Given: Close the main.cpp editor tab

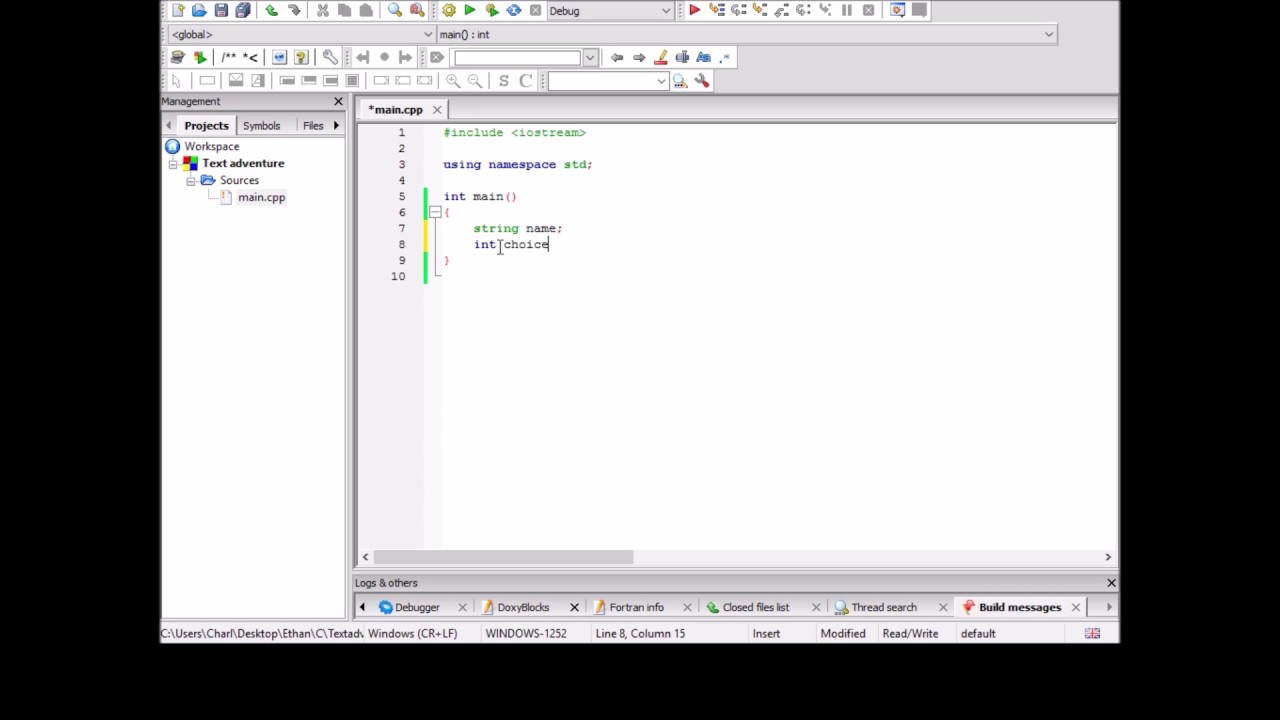Looking at the screenshot, I should coord(438,109).
